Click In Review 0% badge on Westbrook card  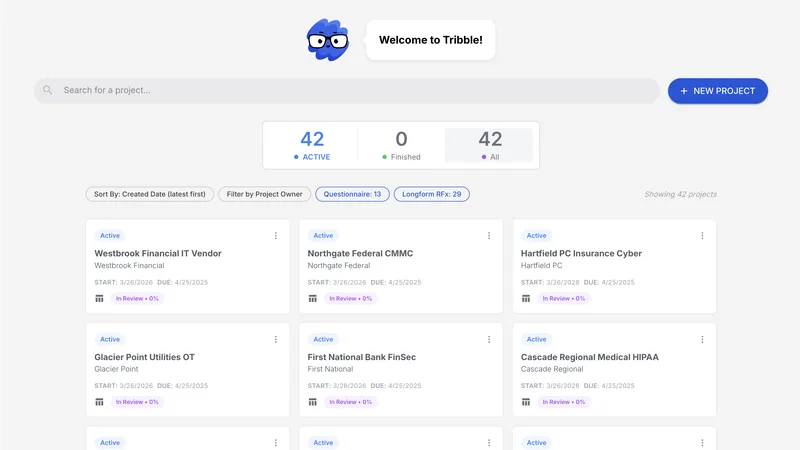pos(137,298)
